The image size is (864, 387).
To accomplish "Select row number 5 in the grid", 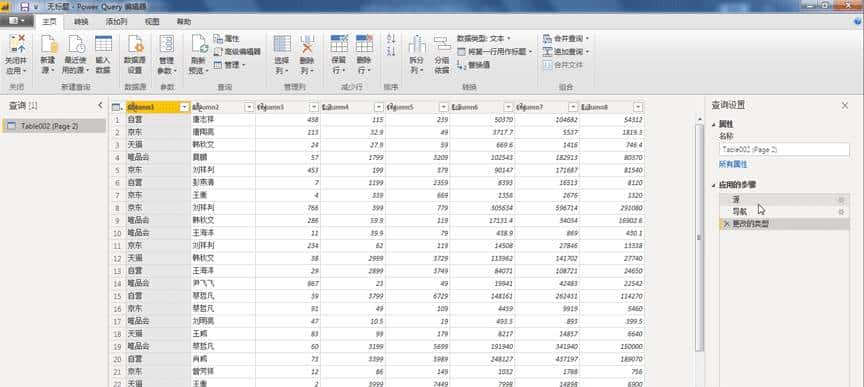I will (x=117, y=170).
